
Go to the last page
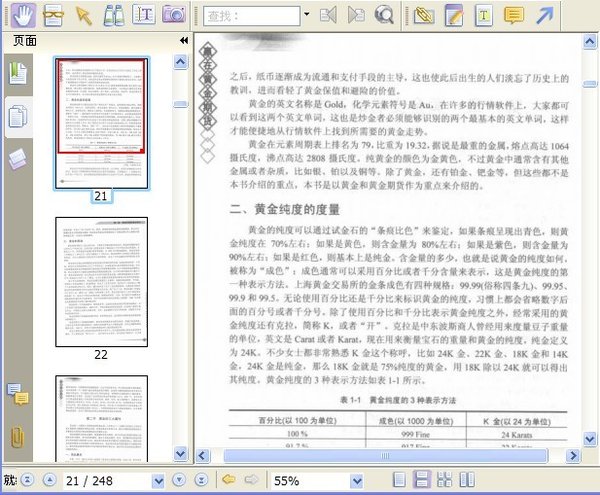(x=201, y=480)
